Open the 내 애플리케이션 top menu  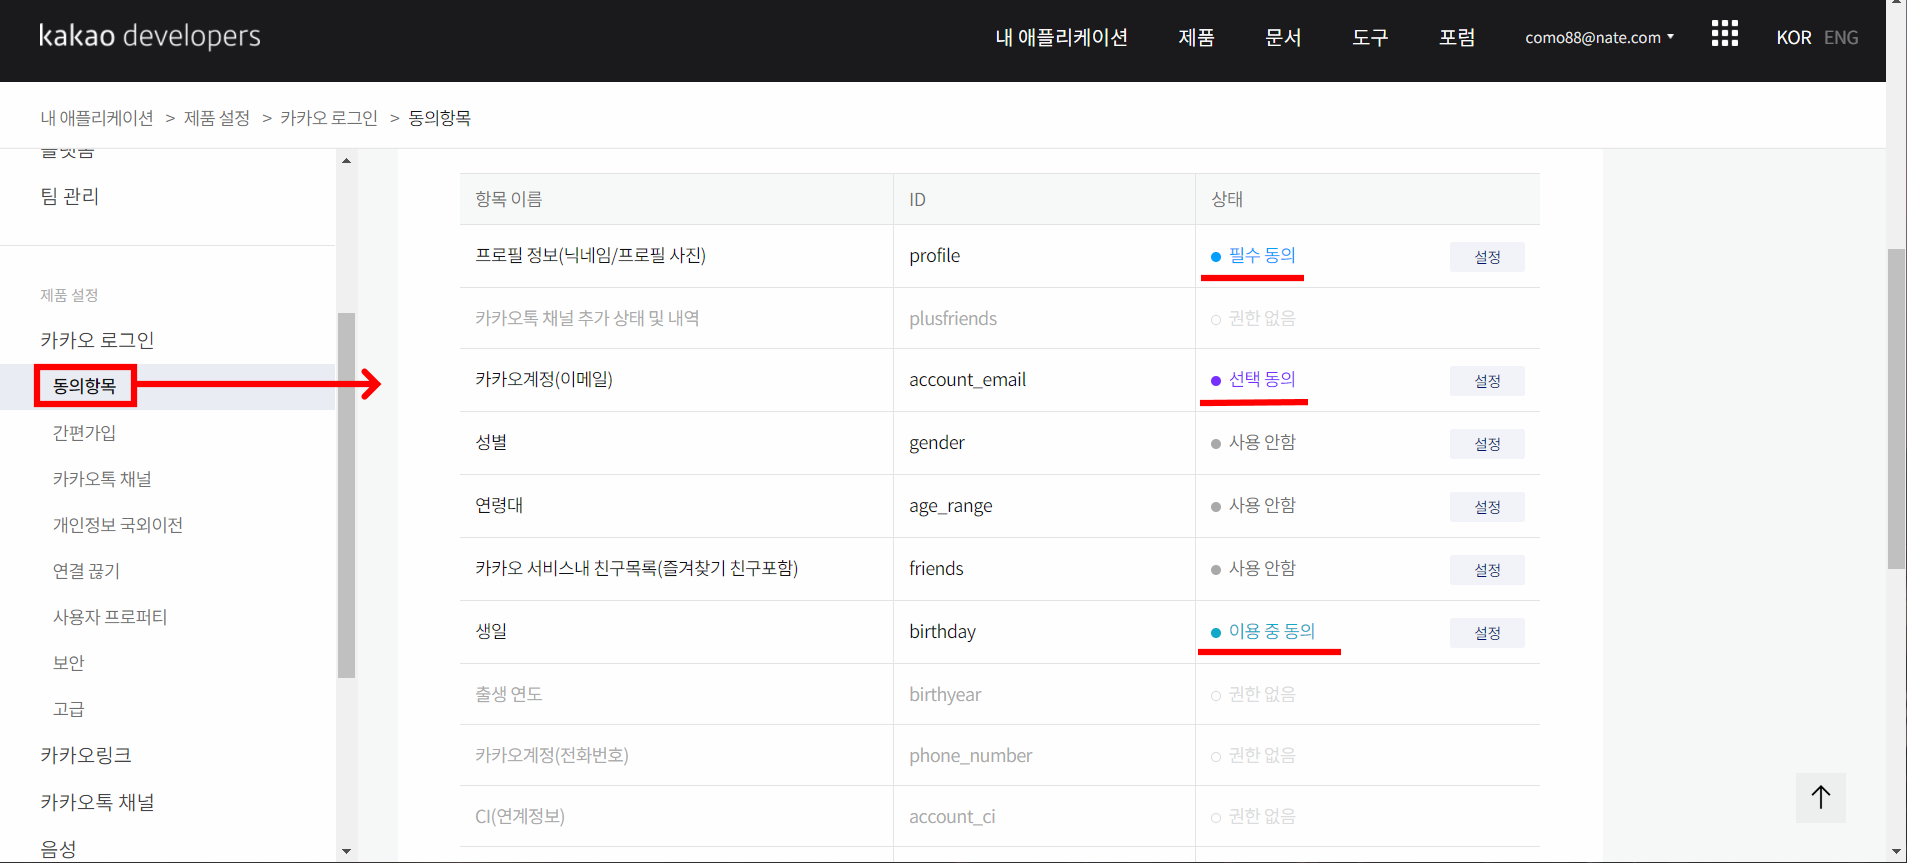(x=1061, y=37)
